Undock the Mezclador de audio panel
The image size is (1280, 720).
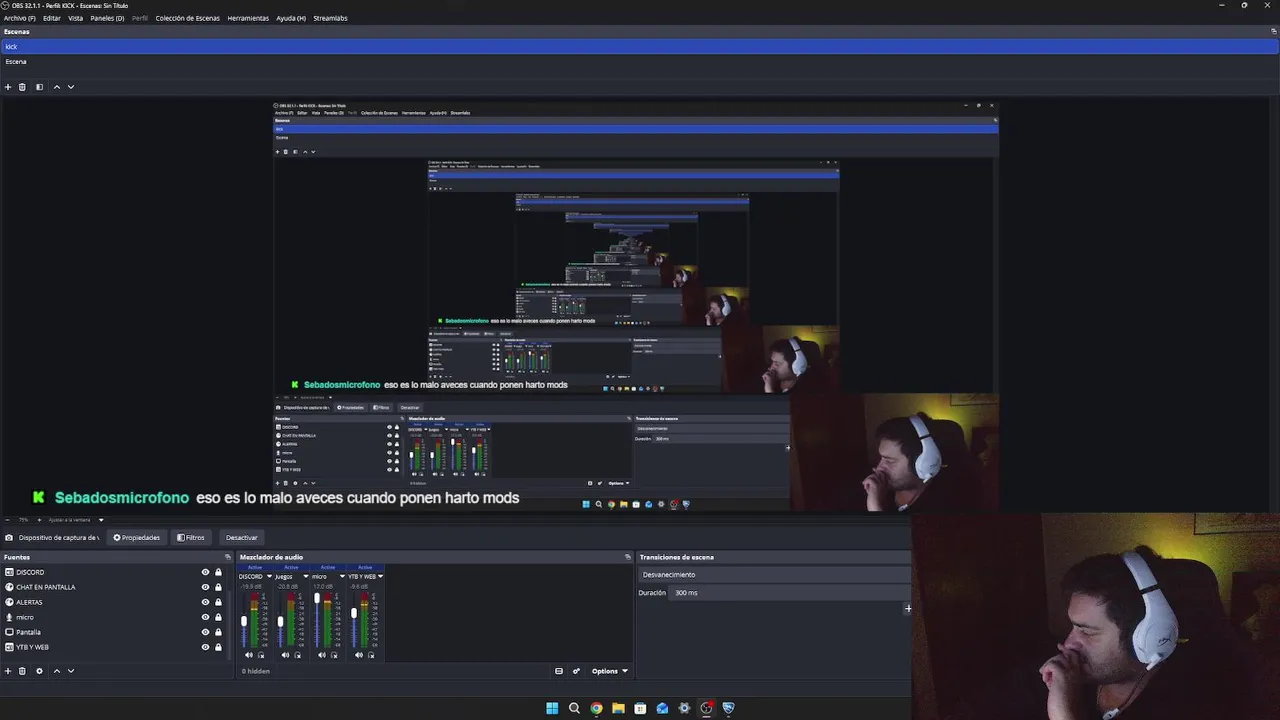628,557
